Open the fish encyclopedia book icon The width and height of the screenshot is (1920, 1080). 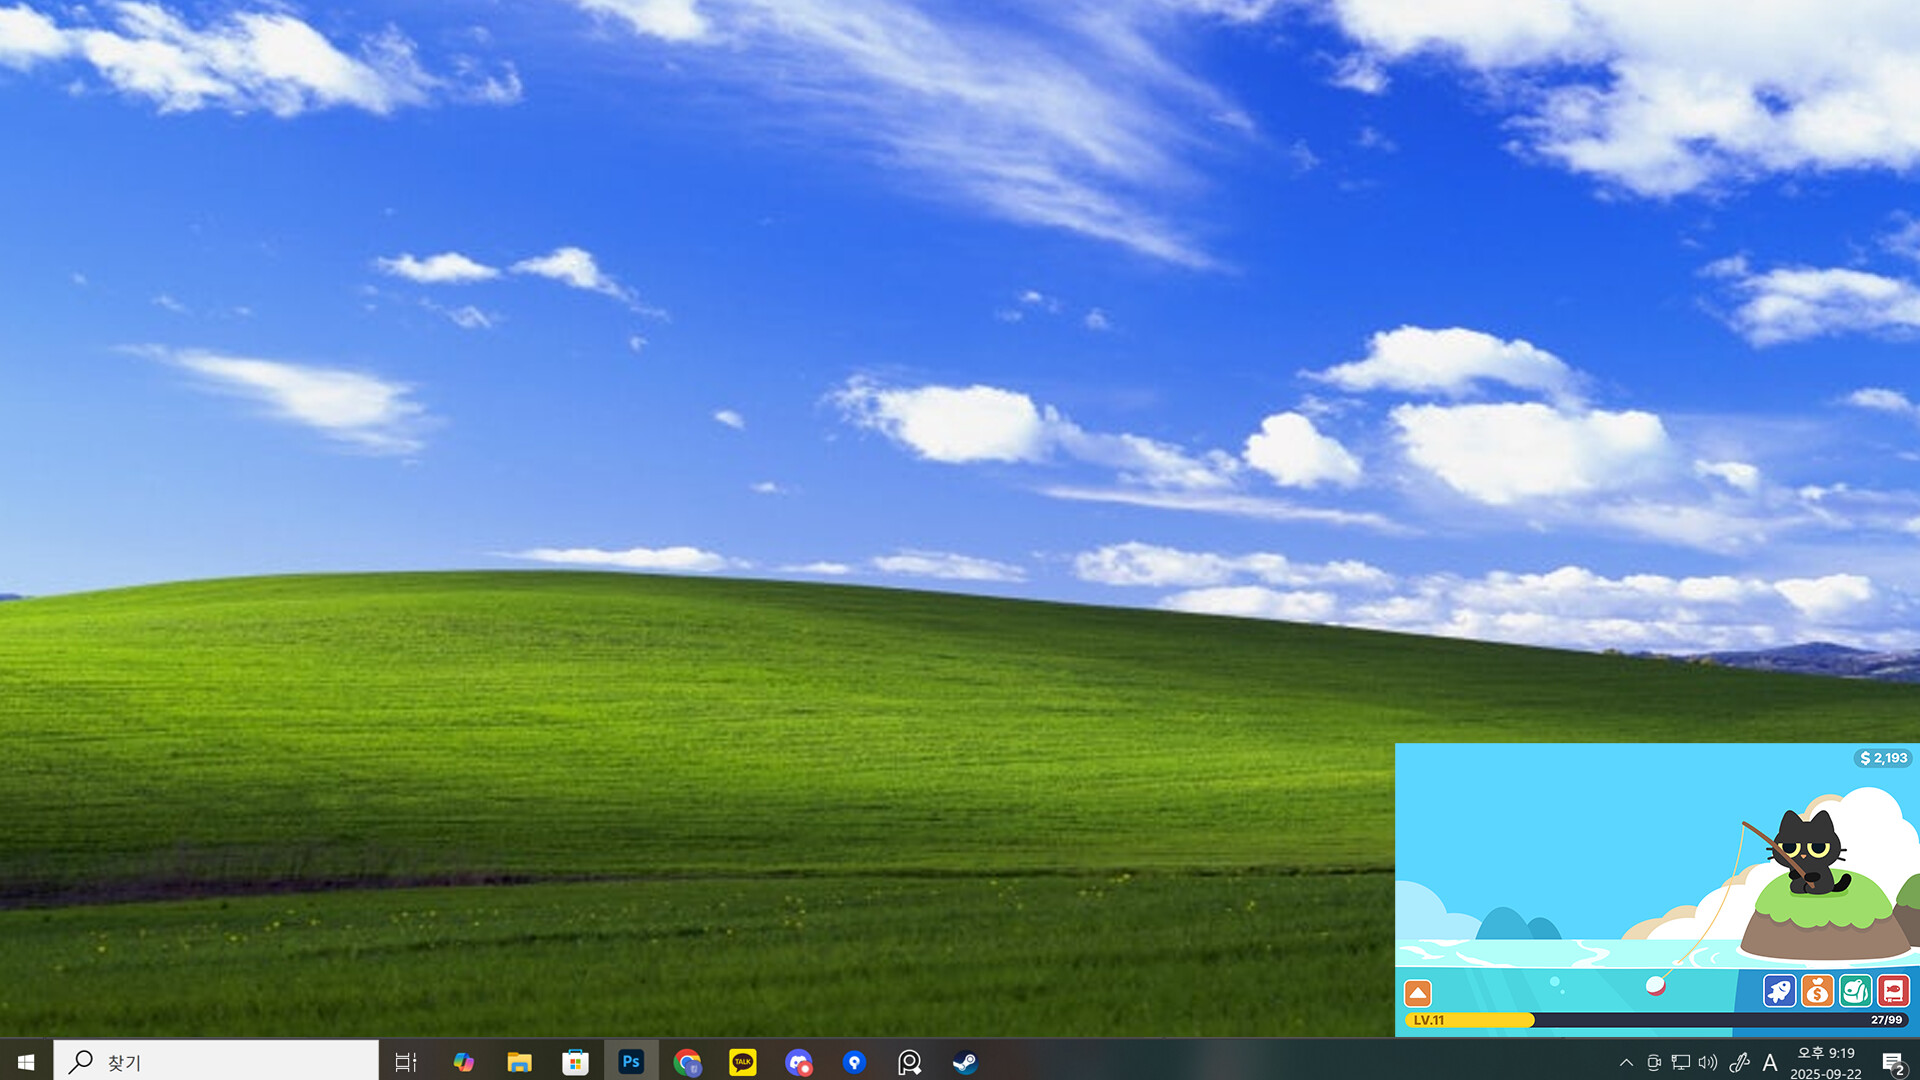coord(1893,990)
